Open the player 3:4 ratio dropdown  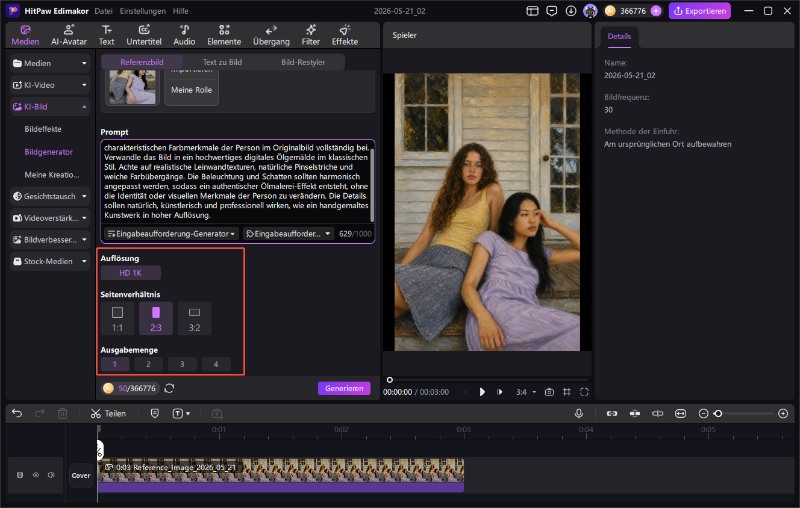tap(526, 392)
